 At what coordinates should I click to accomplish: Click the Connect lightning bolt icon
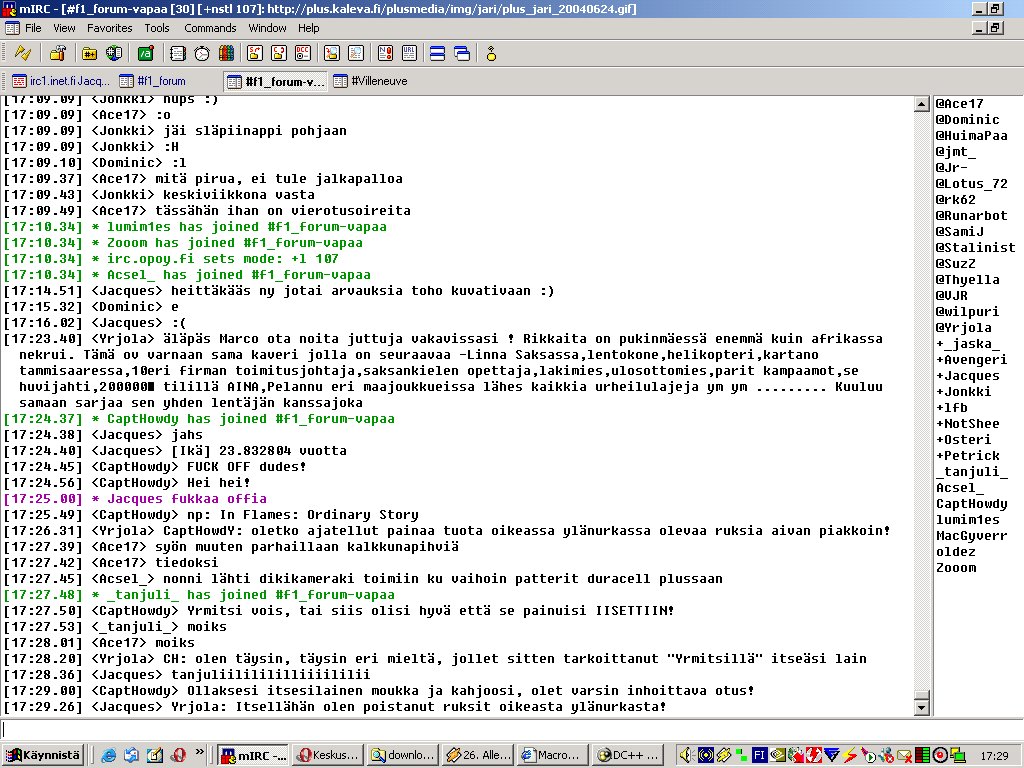point(22,53)
